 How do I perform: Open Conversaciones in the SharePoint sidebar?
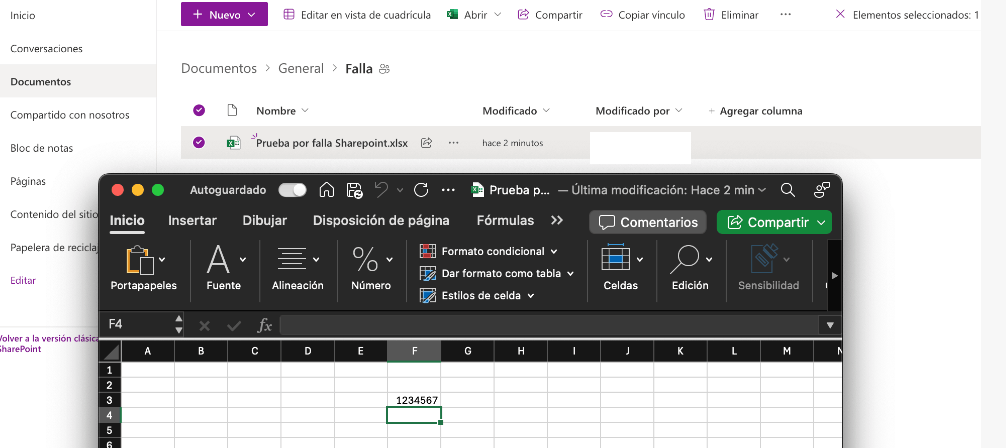pyautogui.click(x=46, y=49)
